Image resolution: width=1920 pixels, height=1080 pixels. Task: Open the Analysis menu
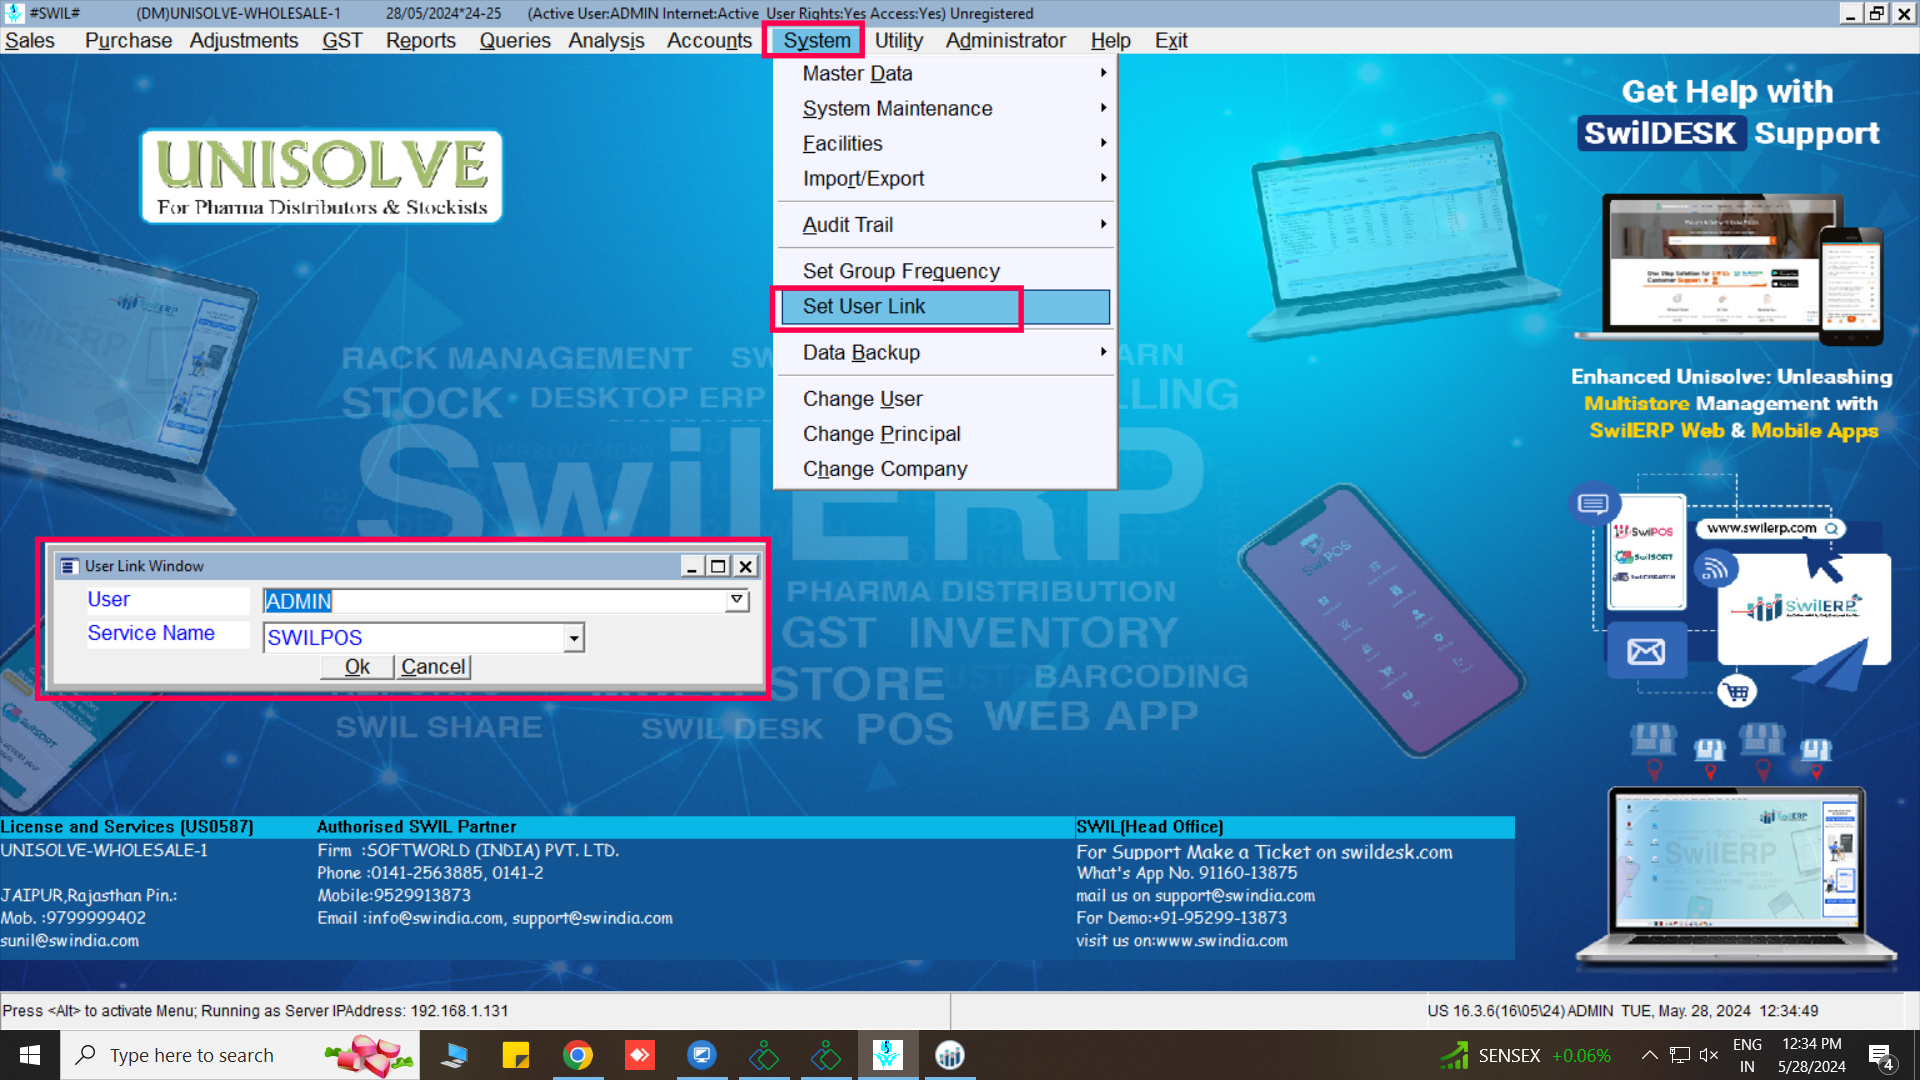pyautogui.click(x=607, y=40)
